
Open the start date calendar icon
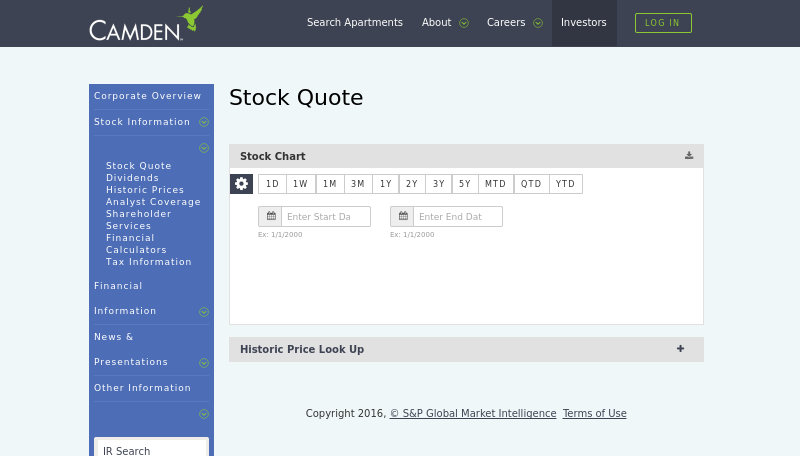coord(270,216)
